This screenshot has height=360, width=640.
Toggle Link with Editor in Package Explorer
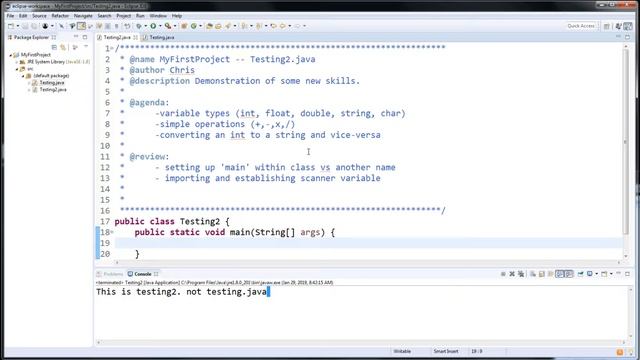pos(63,47)
